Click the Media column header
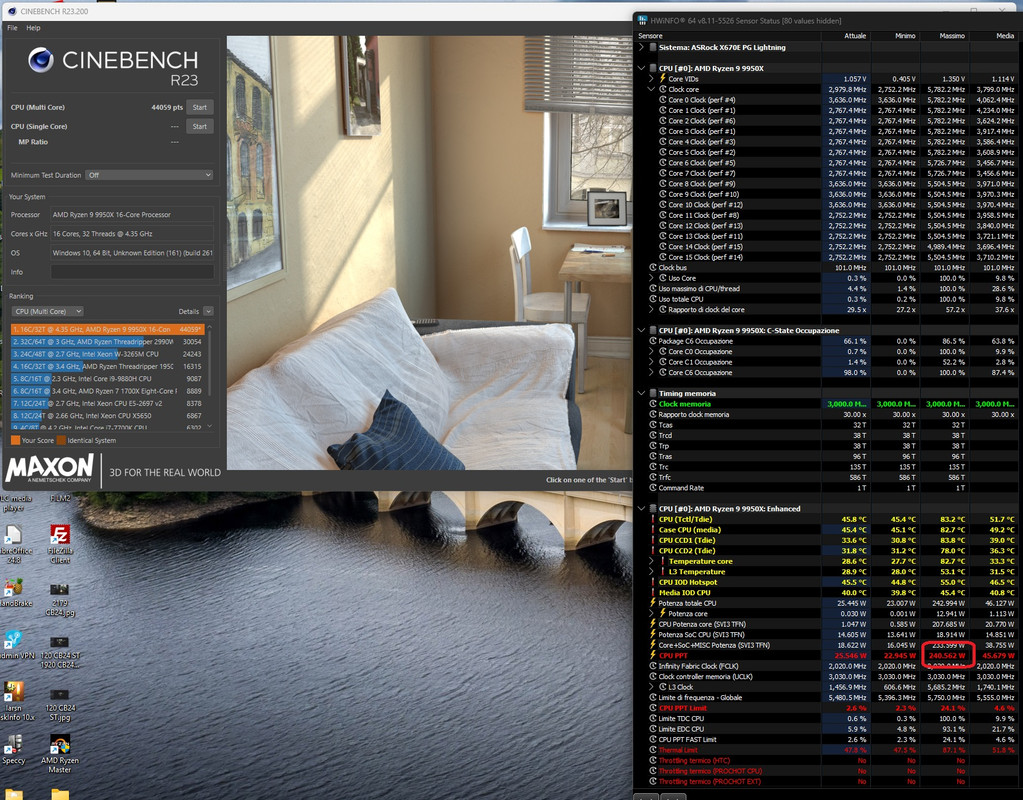The image size is (1023, 800). click(994, 36)
